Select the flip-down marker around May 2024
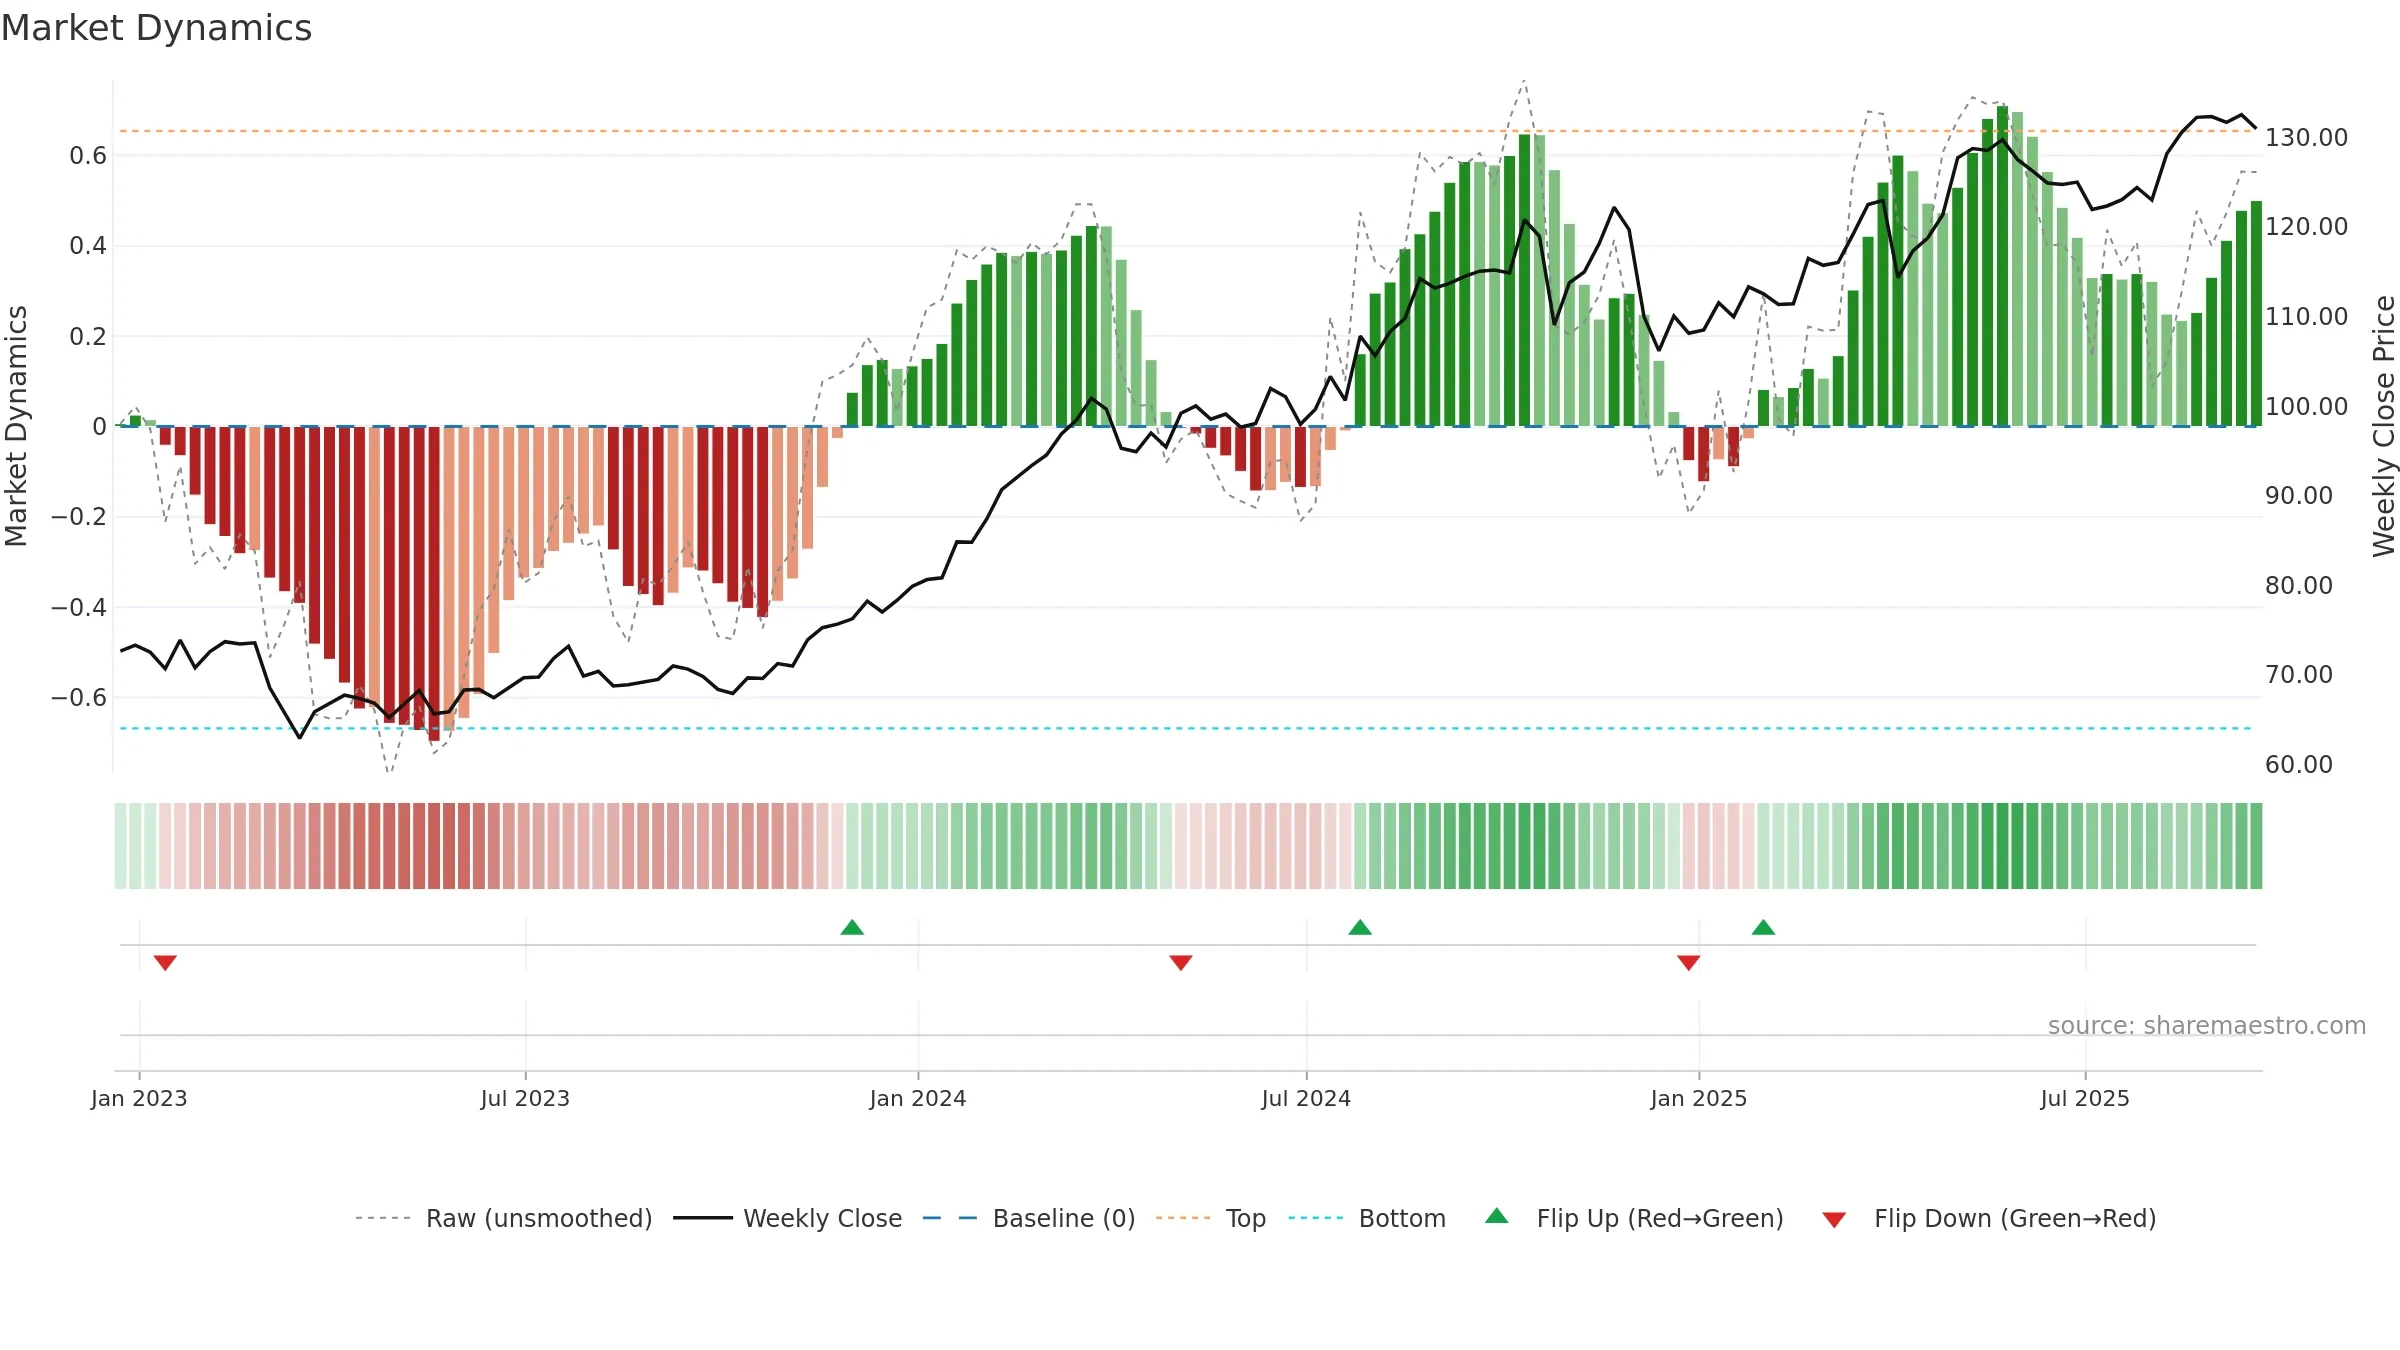Viewport: 2400px width, 1350px height. [1181, 963]
